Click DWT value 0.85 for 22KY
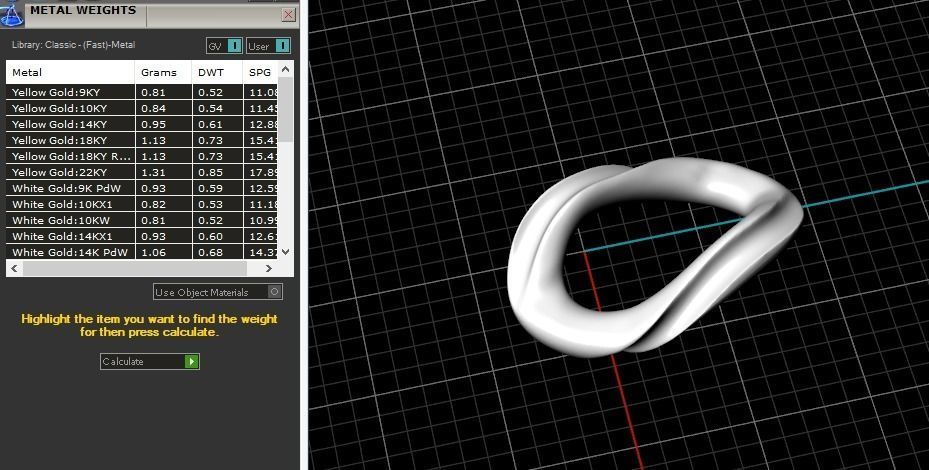The image size is (929, 470). pos(210,172)
